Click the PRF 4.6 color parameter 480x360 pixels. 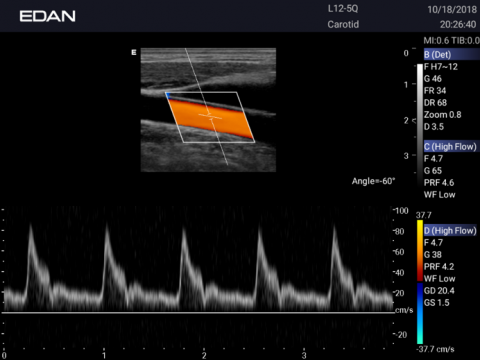(x=439, y=183)
